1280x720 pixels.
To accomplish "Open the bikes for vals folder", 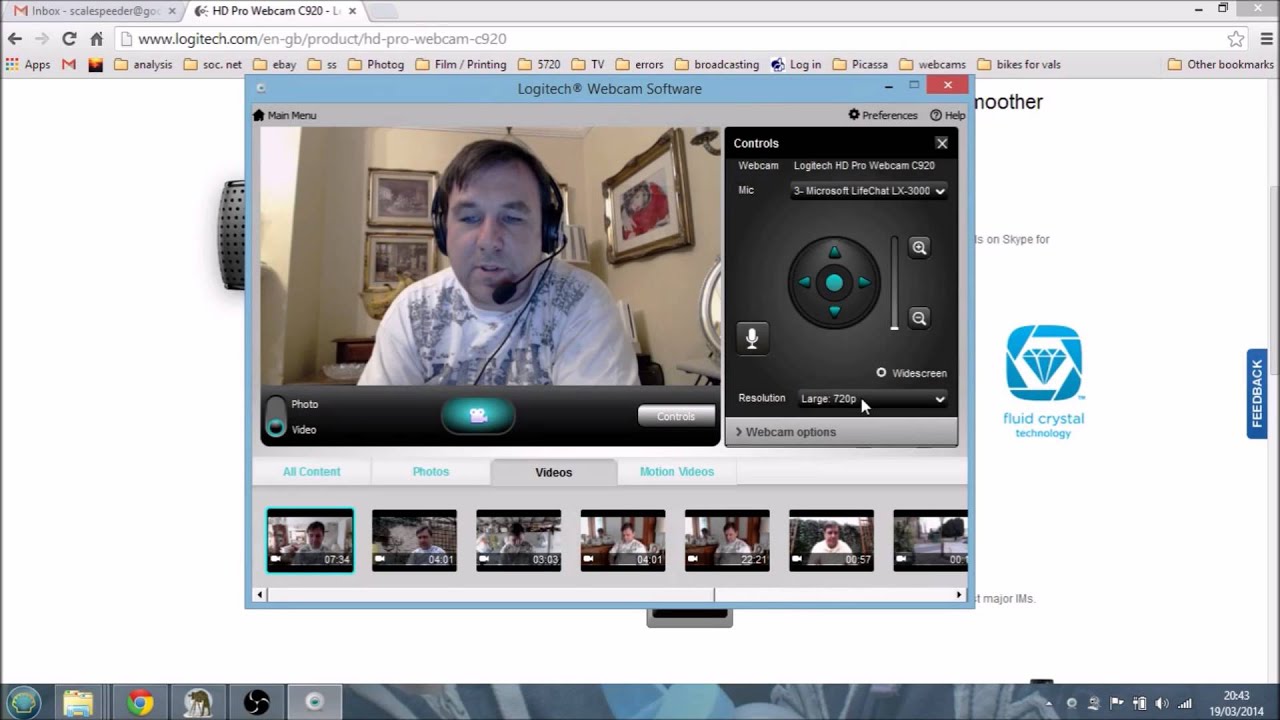I will (x=1019, y=64).
